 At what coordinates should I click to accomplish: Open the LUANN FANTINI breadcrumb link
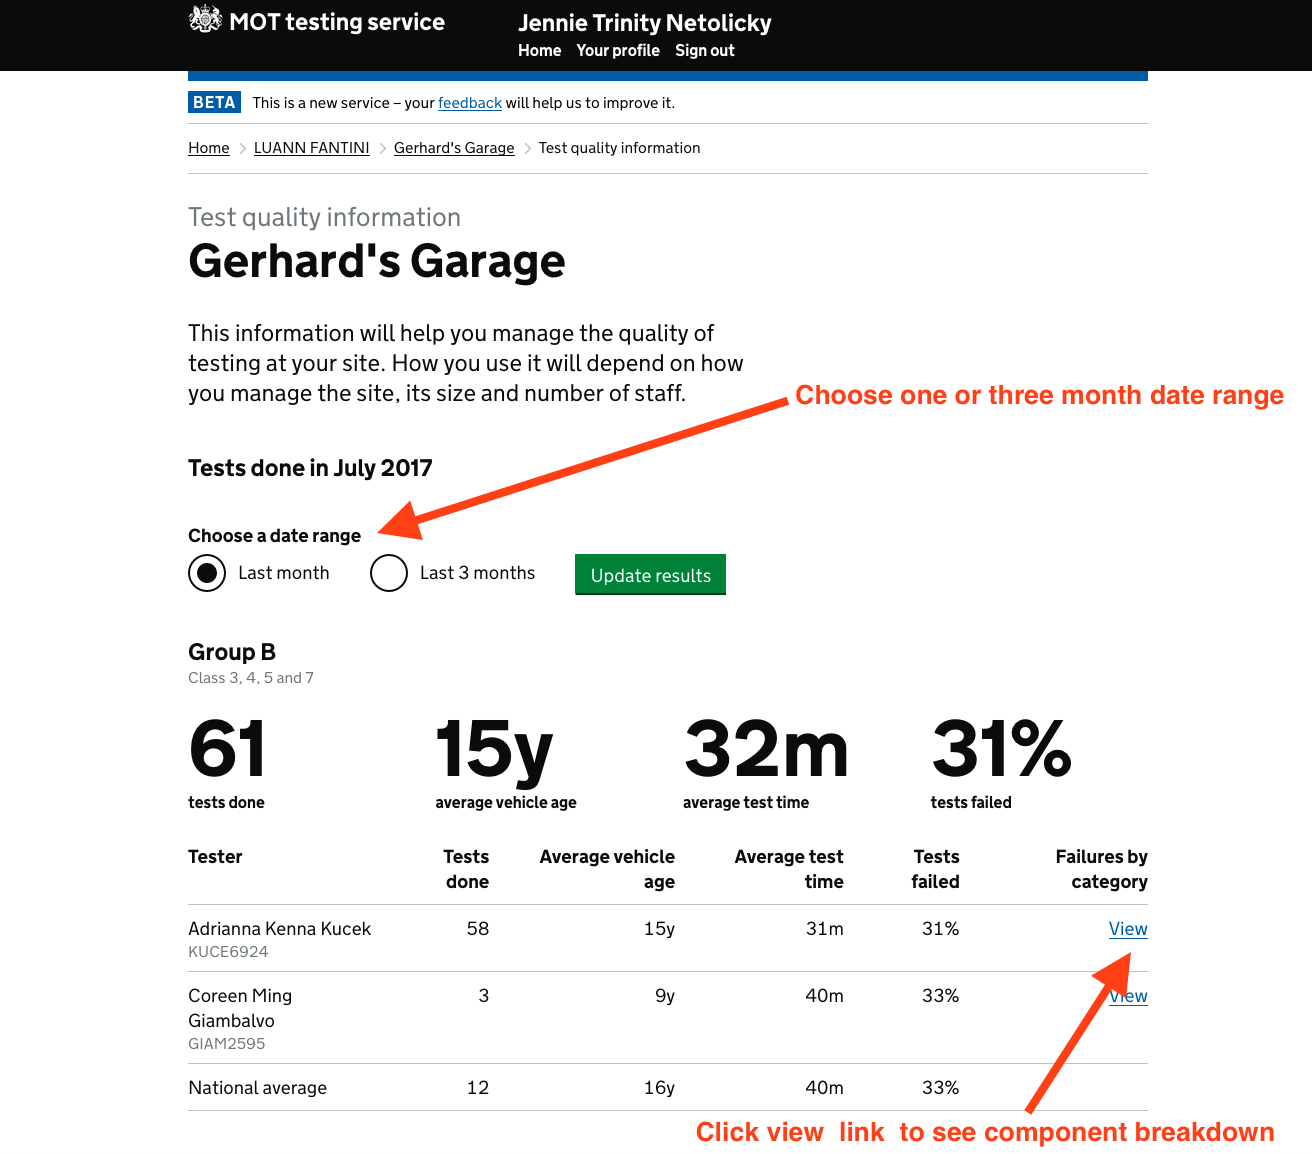311,147
